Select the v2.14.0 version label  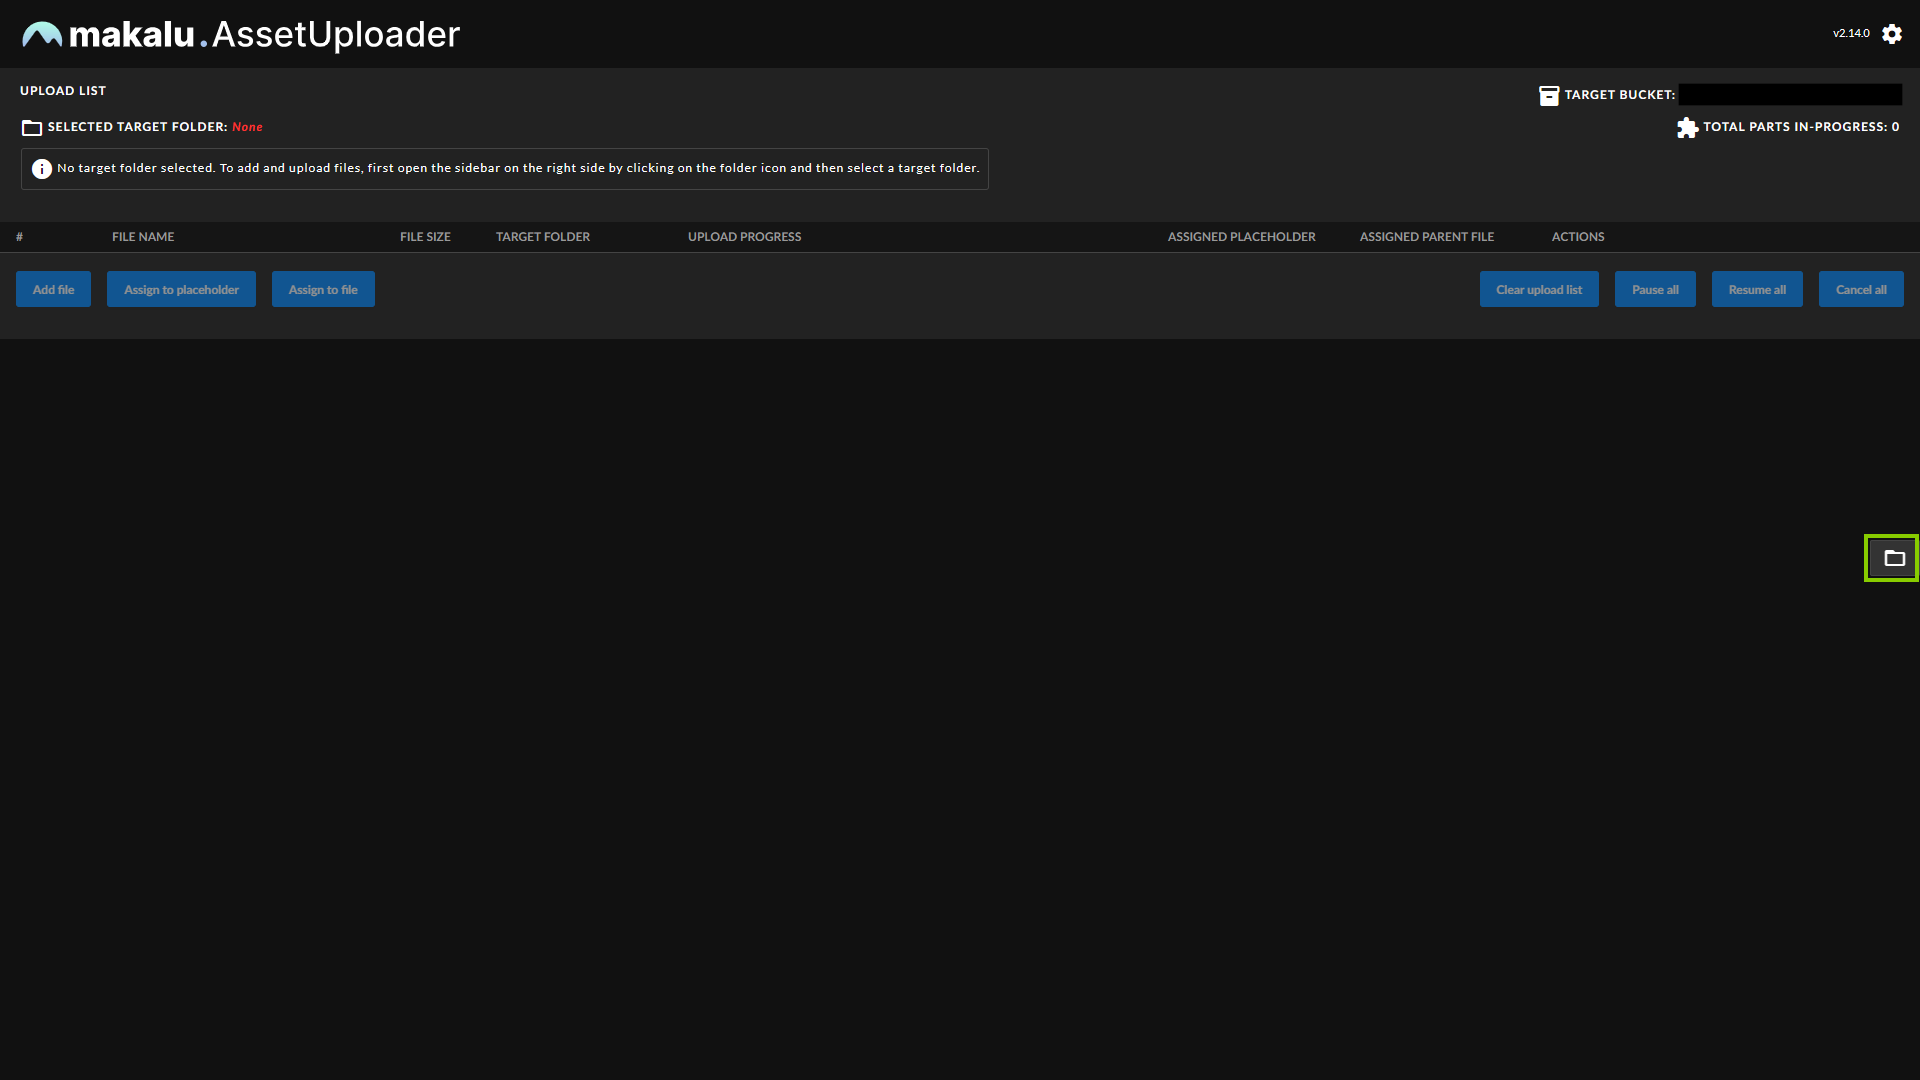(x=1852, y=33)
